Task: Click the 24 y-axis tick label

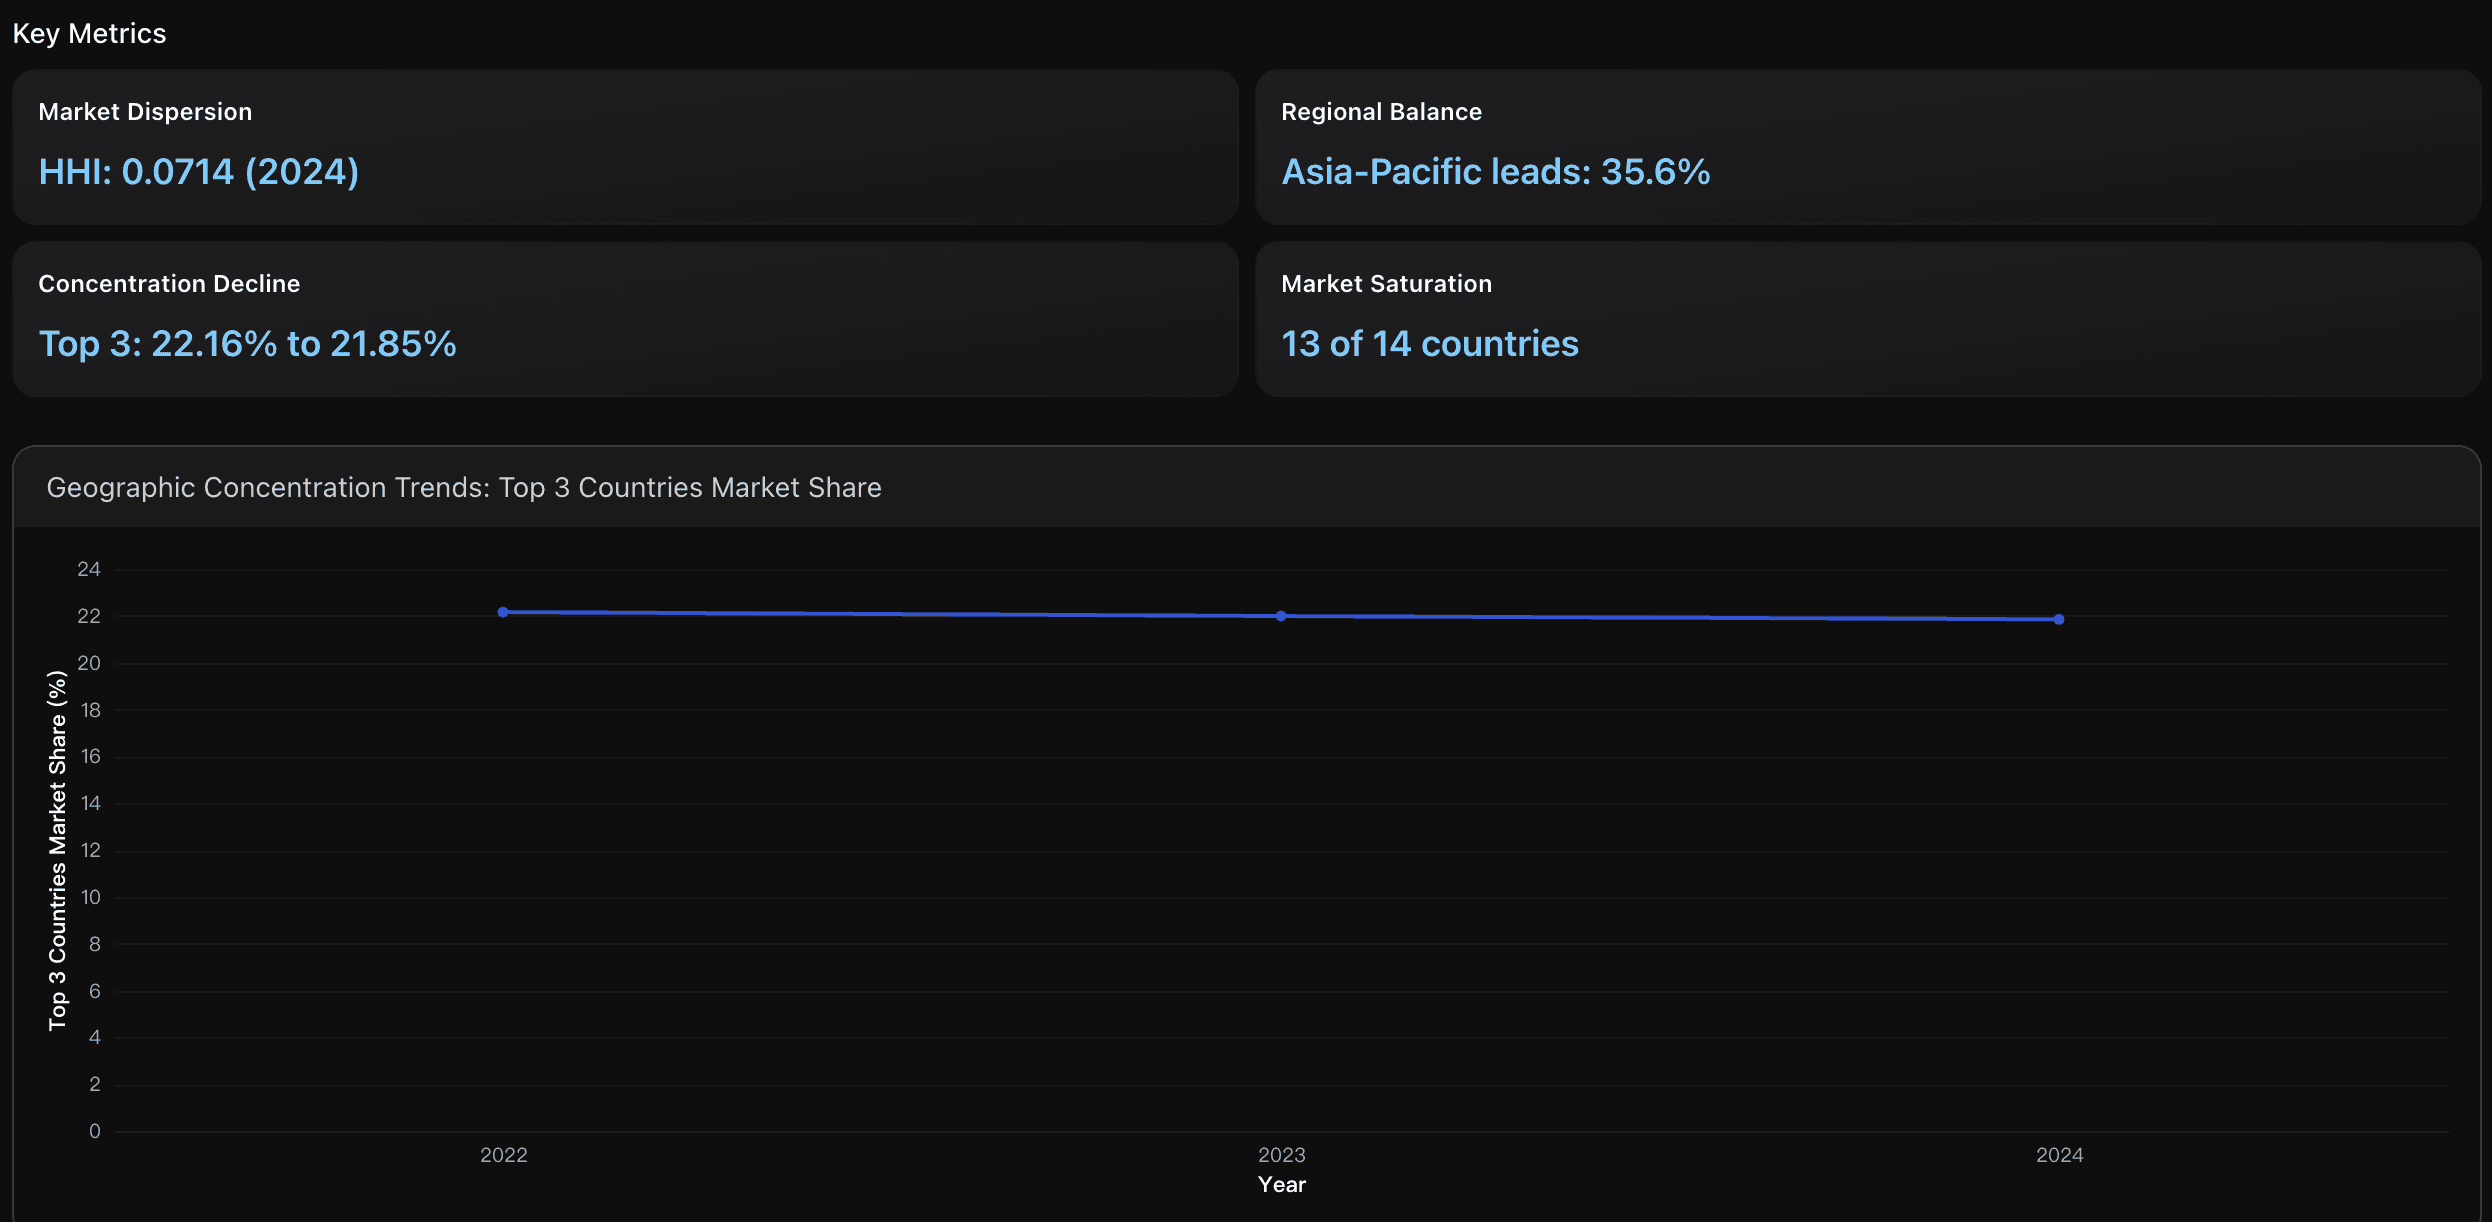Action: pos(89,569)
